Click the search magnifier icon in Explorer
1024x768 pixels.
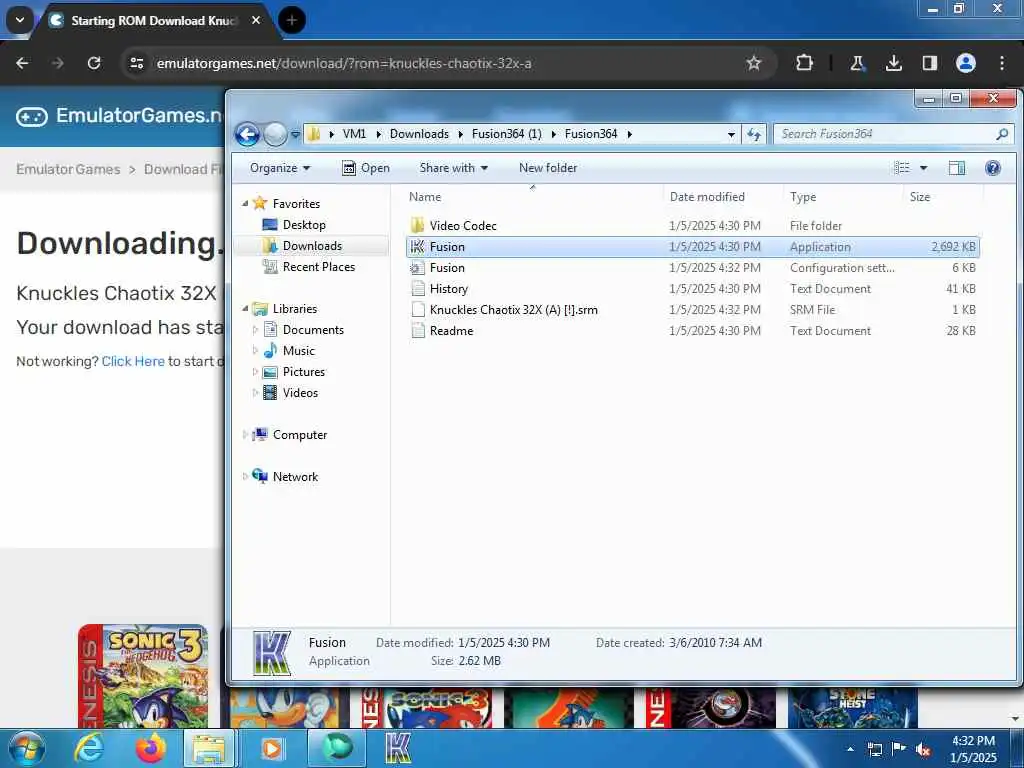(1002, 134)
